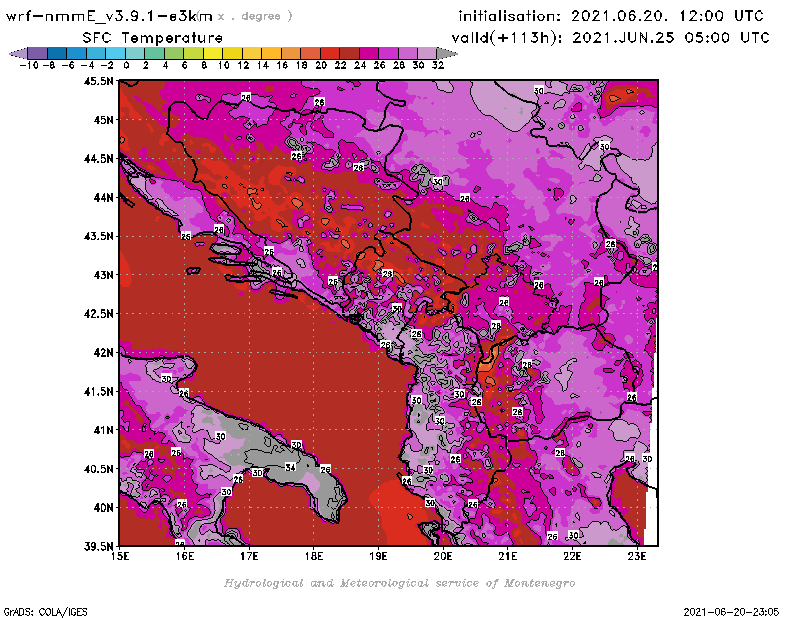Image resolution: width=800 pixels, height=618 pixels.
Task: Click the orange legend swatch between 16 and 18
Action: tap(291, 54)
